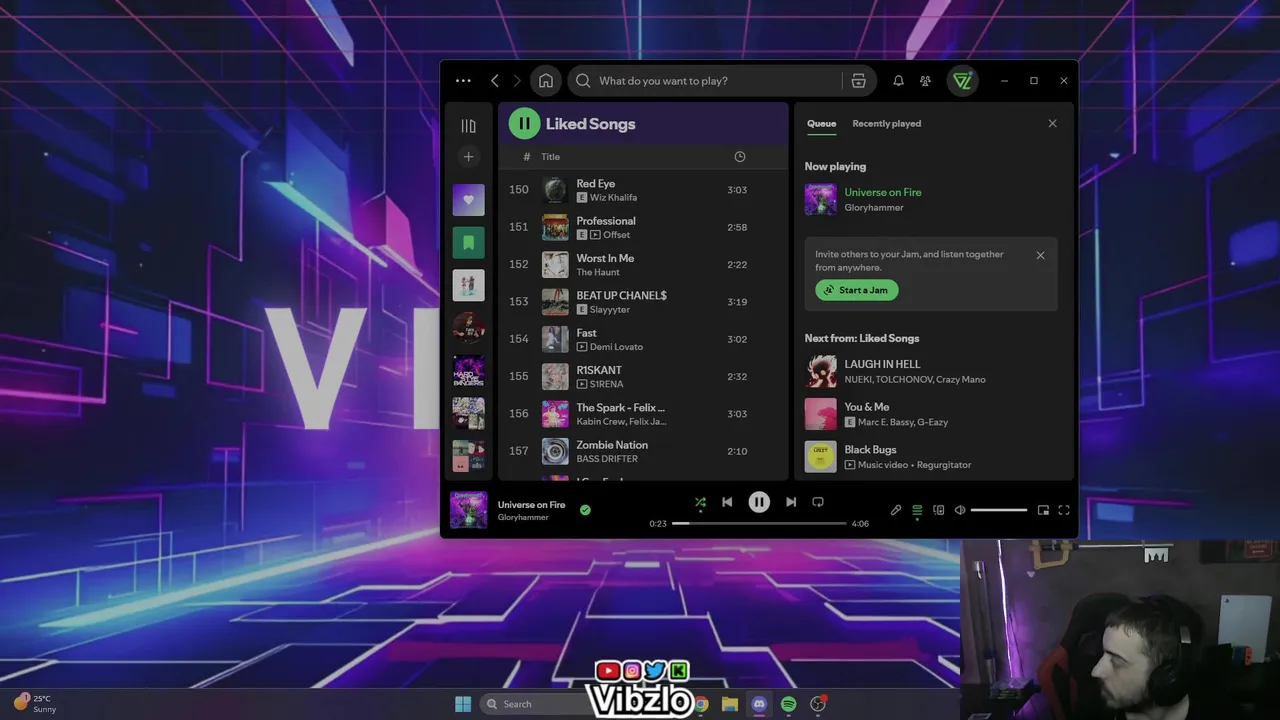Screen dimensions: 1280x720
Task: Toggle repeat mode
Action: pyautogui.click(x=818, y=502)
